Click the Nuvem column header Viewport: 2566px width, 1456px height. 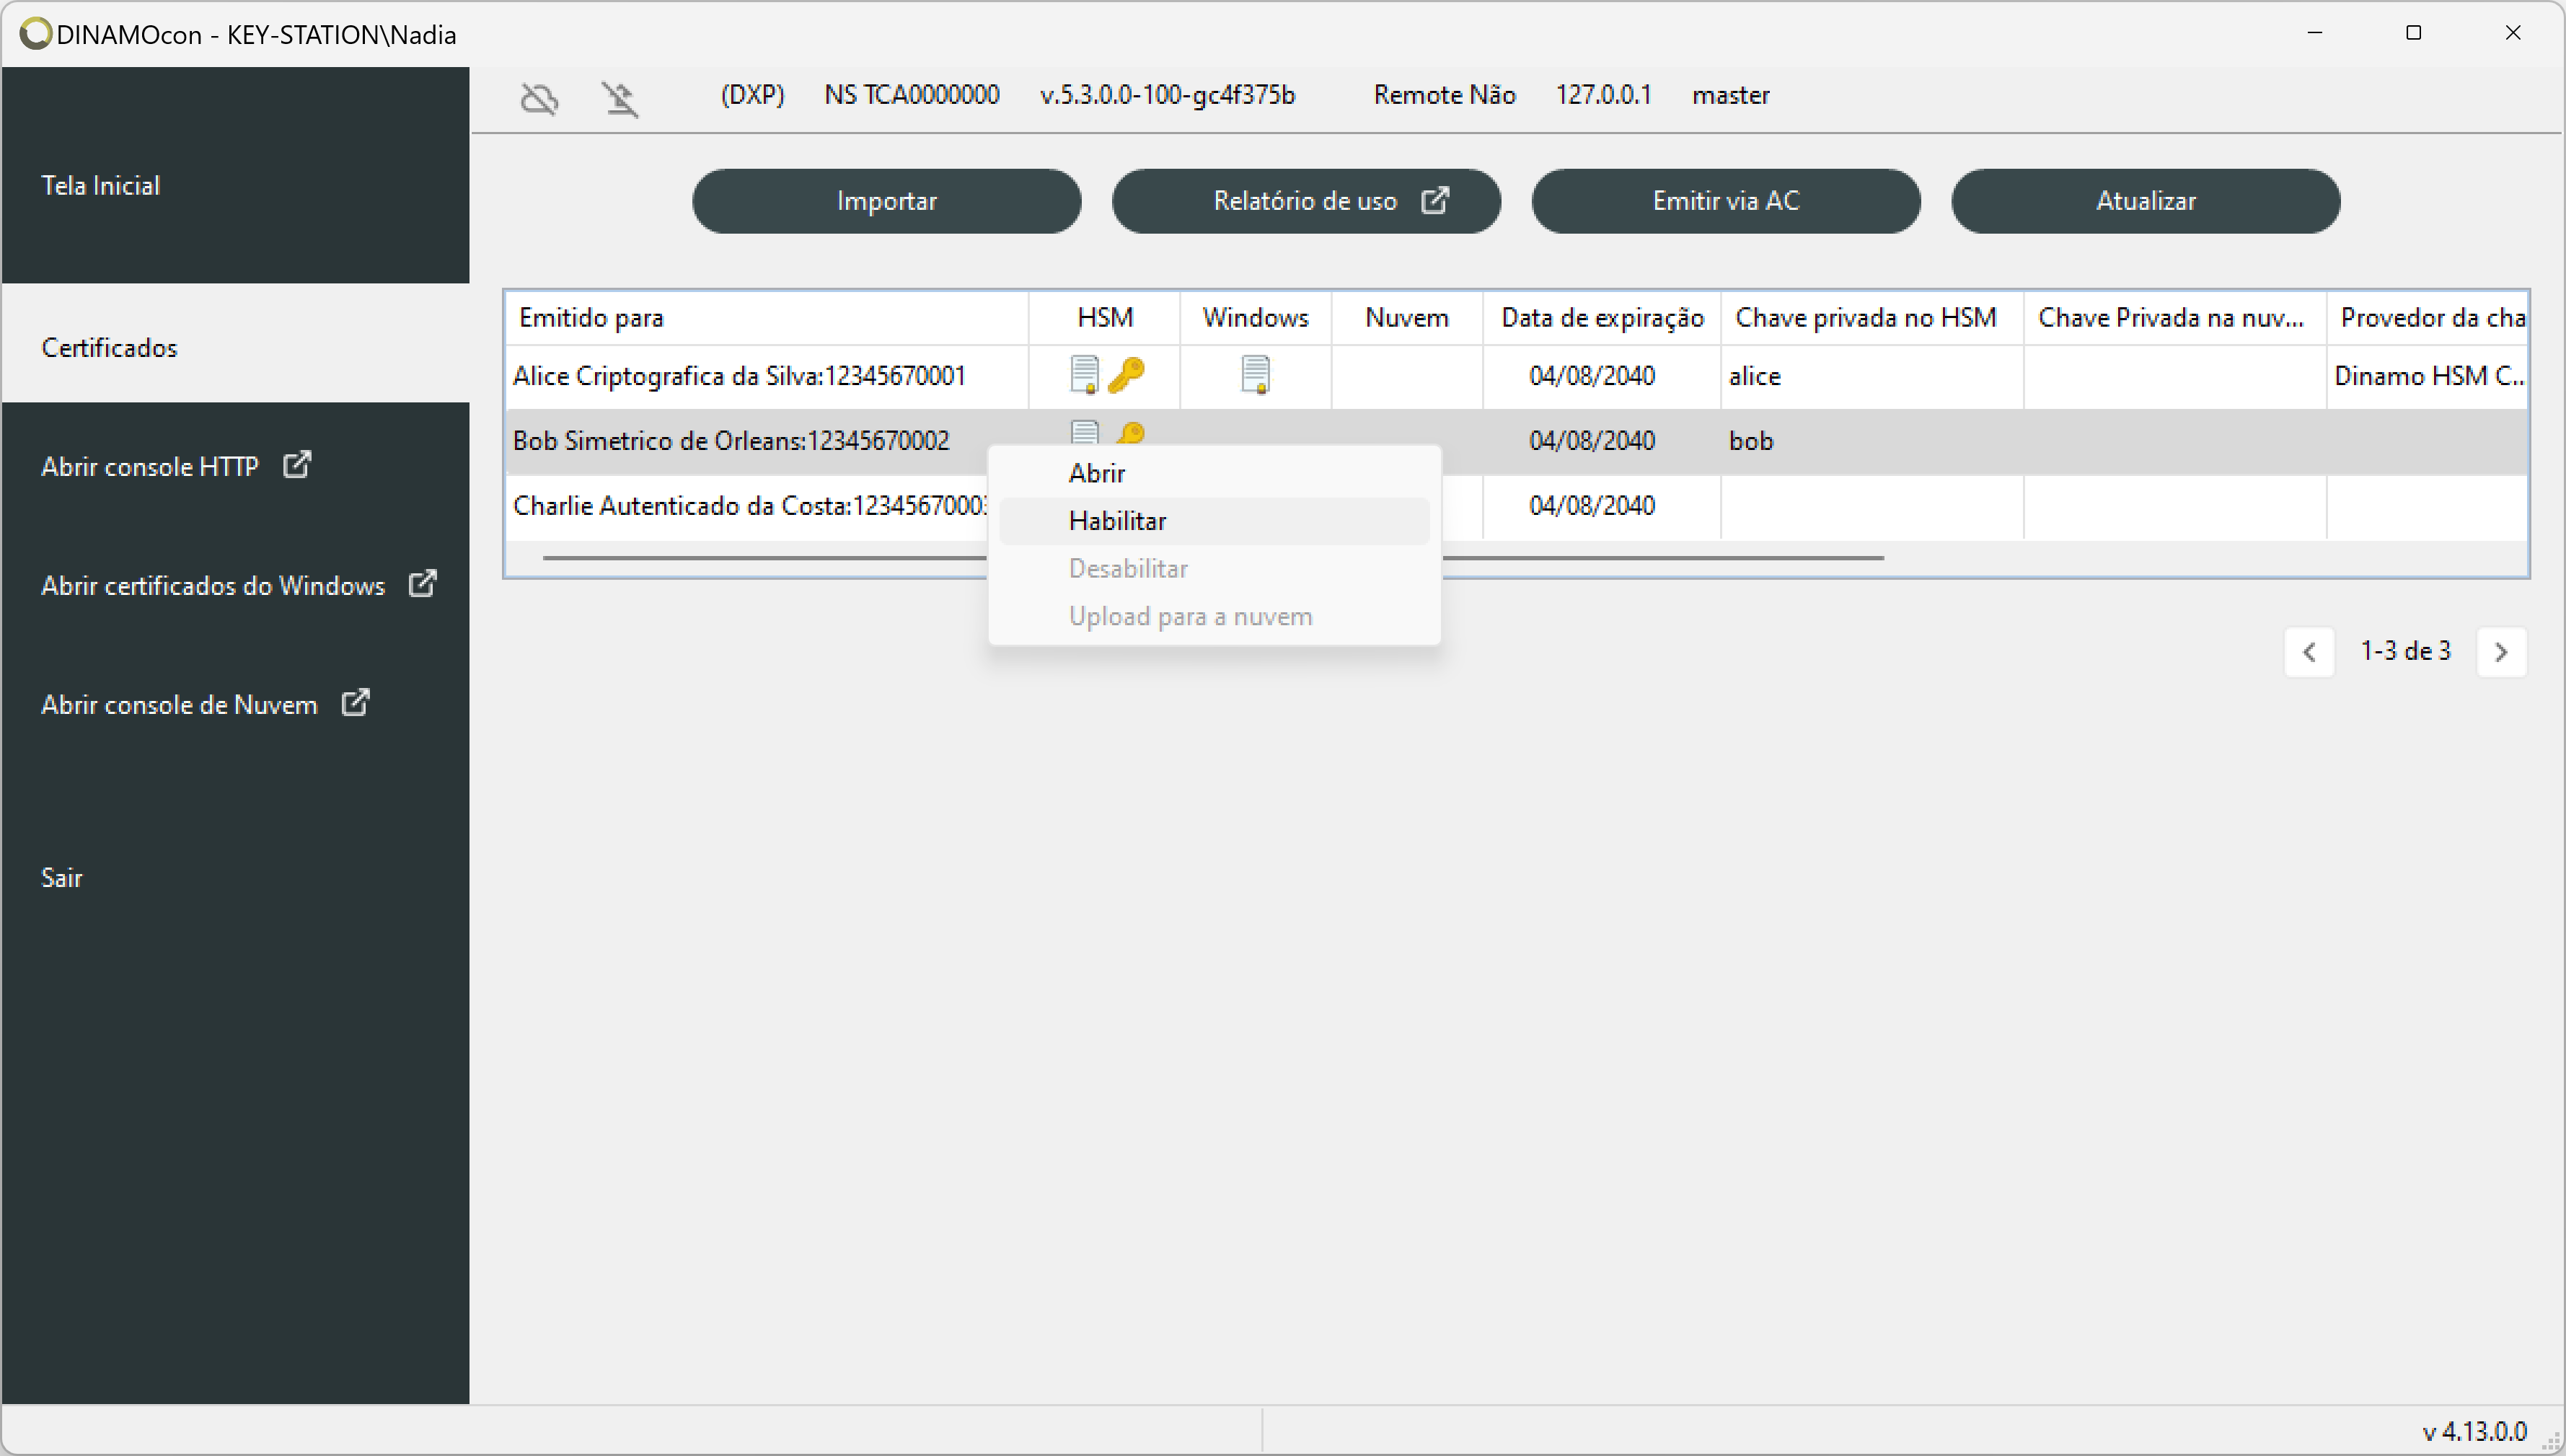pos(1406,318)
